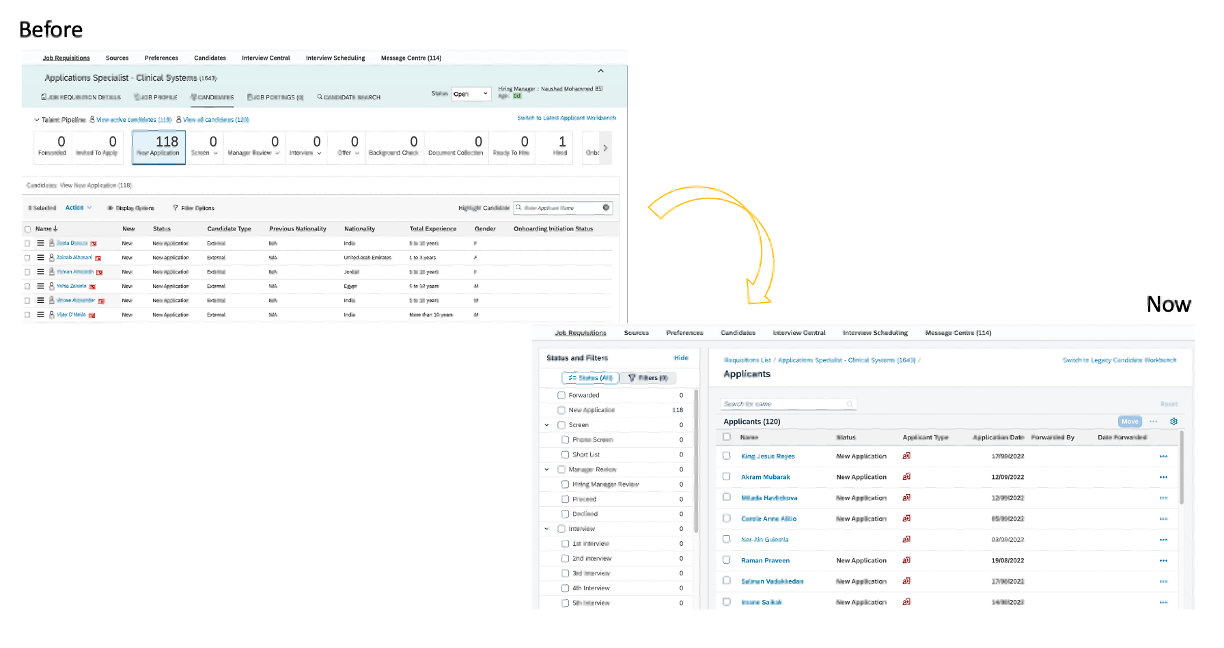Click the ellipsis icon beside the Move button
Image resolution: width=1224 pixels, height=648 pixels.
coord(1153,421)
